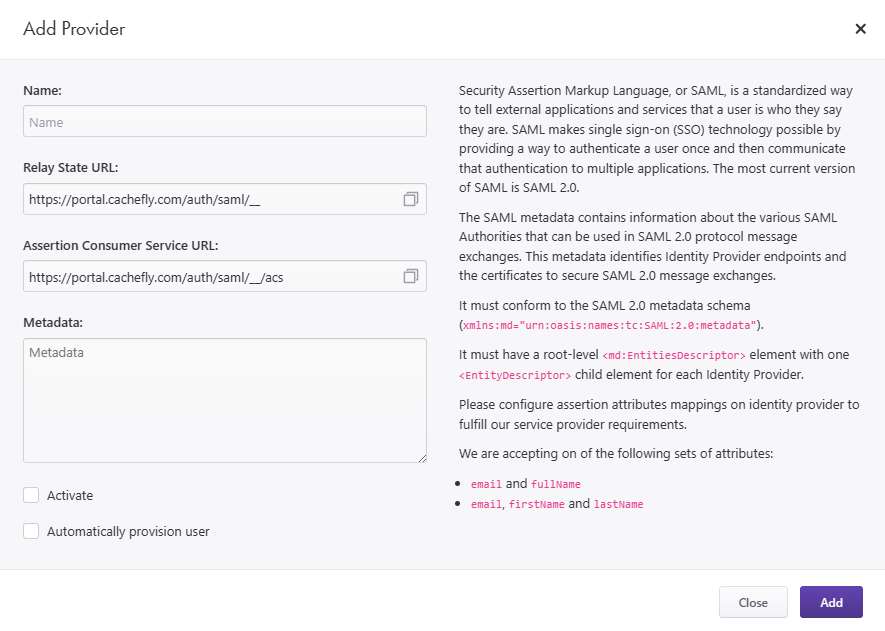Viewport: 885px width, 631px height.
Task: Click the md:EntitiesDescriptor code snippet
Action: coord(674,356)
